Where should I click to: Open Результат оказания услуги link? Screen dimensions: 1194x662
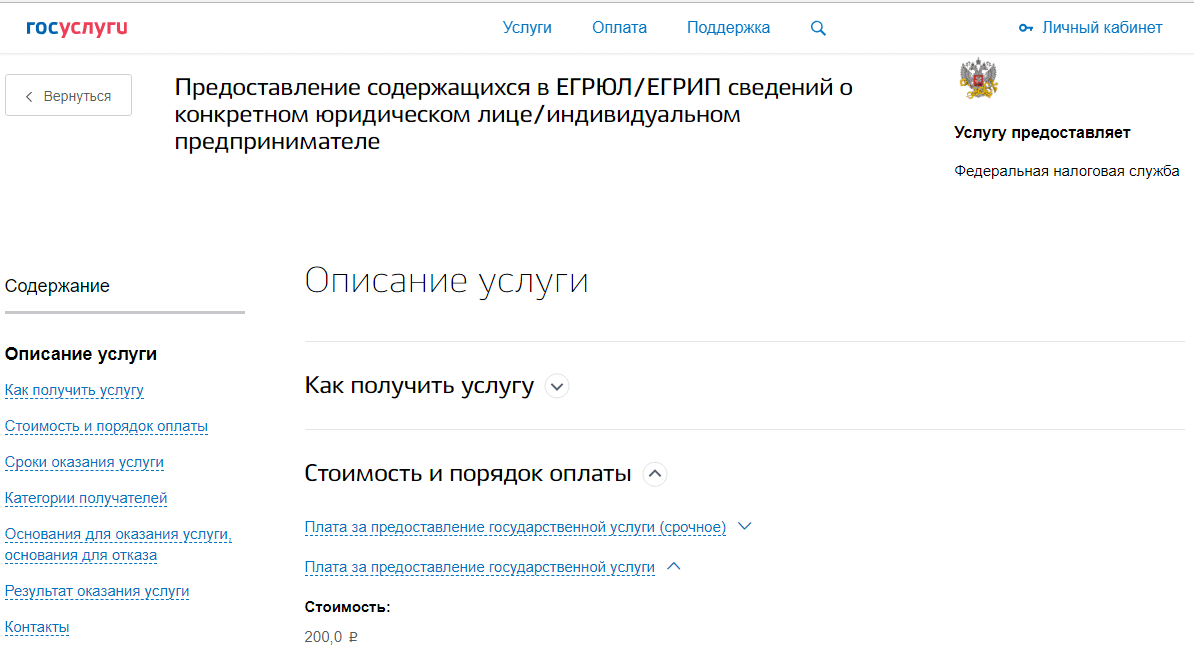click(97, 591)
